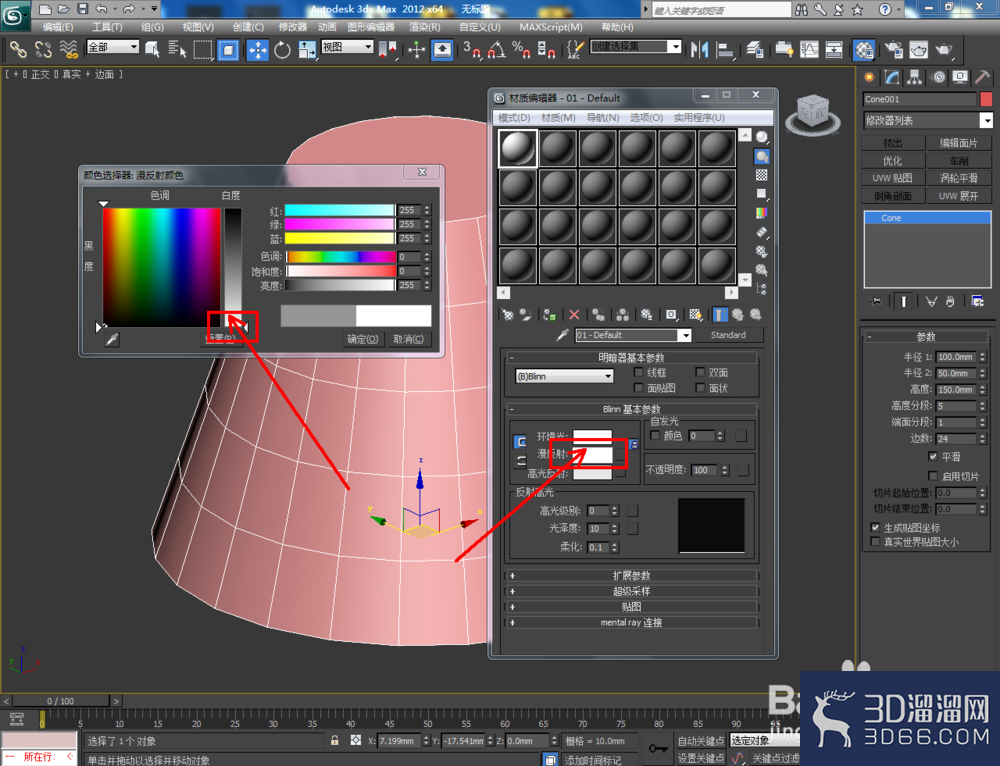Open 实用程序(U) menu in material editor
Viewport: 1000px width, 766px height.
pyautogui.click(x=699, y=117)
